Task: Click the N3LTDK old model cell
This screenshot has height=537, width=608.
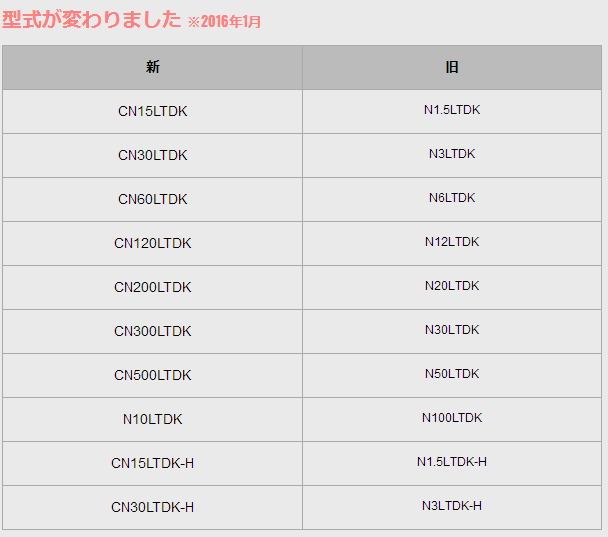Action: (452, 154)
